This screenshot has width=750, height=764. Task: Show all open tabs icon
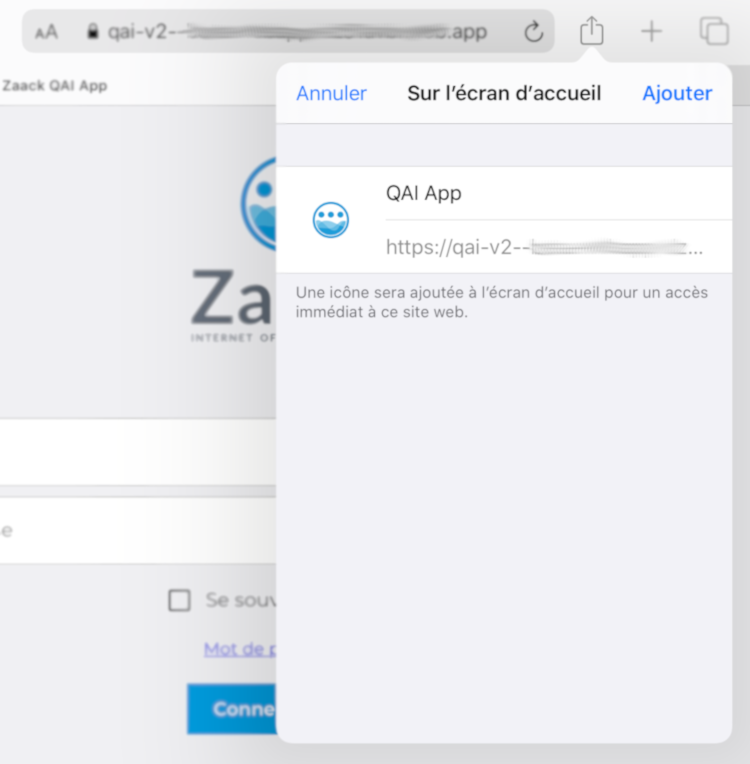[714, 31]
